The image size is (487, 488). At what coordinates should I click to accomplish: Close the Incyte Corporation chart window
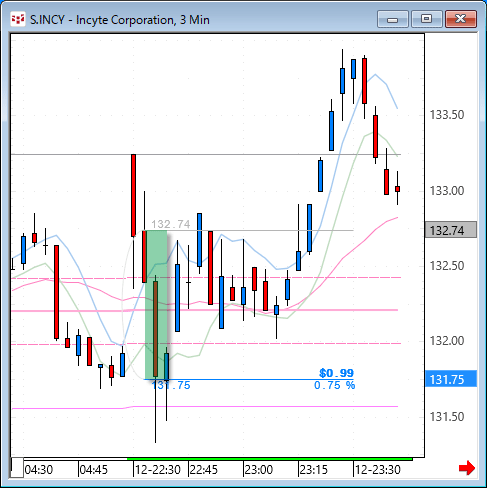point(461,19)
